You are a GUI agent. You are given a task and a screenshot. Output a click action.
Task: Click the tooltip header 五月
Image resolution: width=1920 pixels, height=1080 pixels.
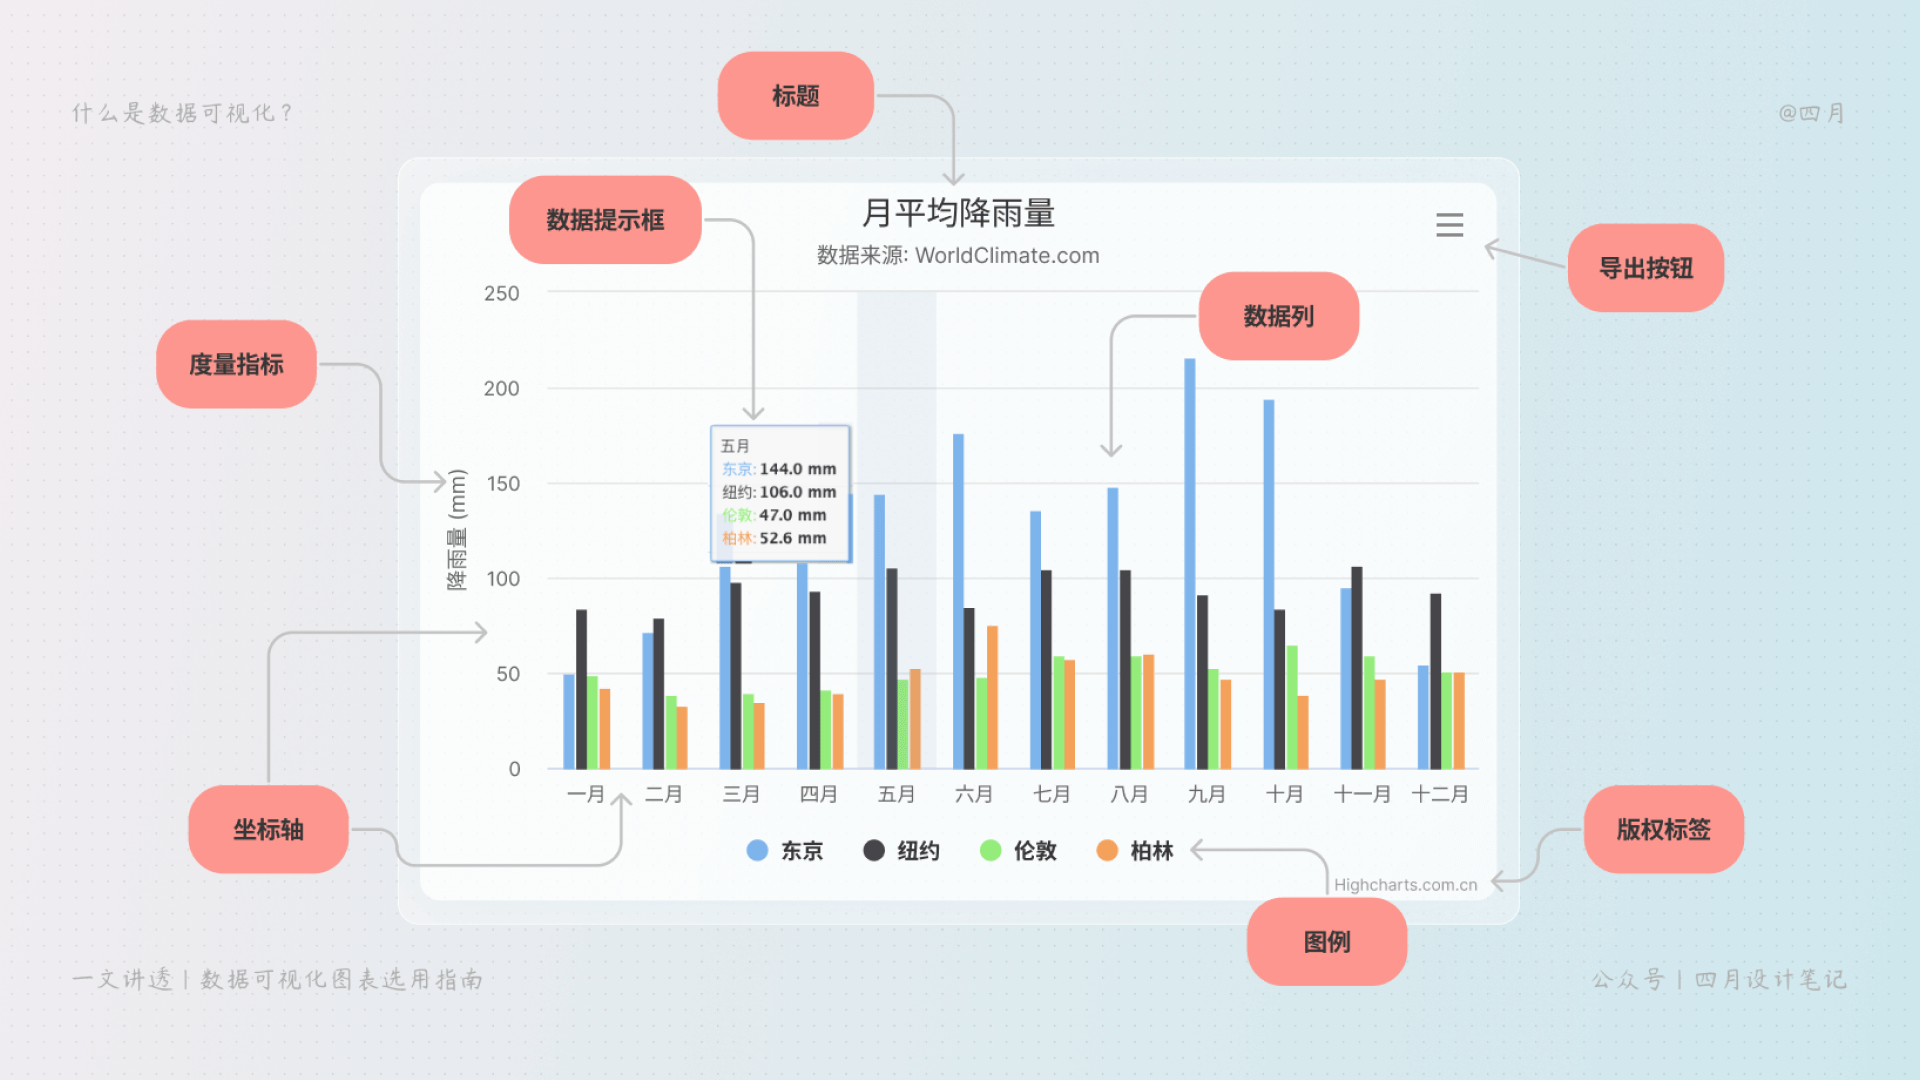735,446
